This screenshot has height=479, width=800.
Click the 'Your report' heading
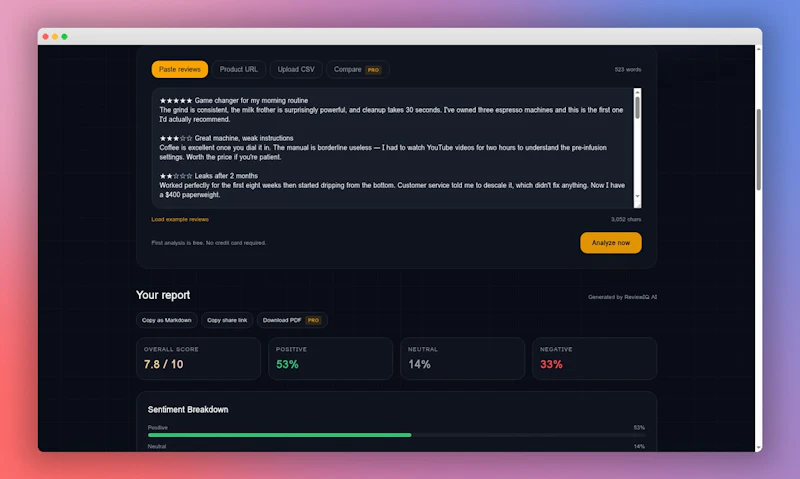point(163,295)
